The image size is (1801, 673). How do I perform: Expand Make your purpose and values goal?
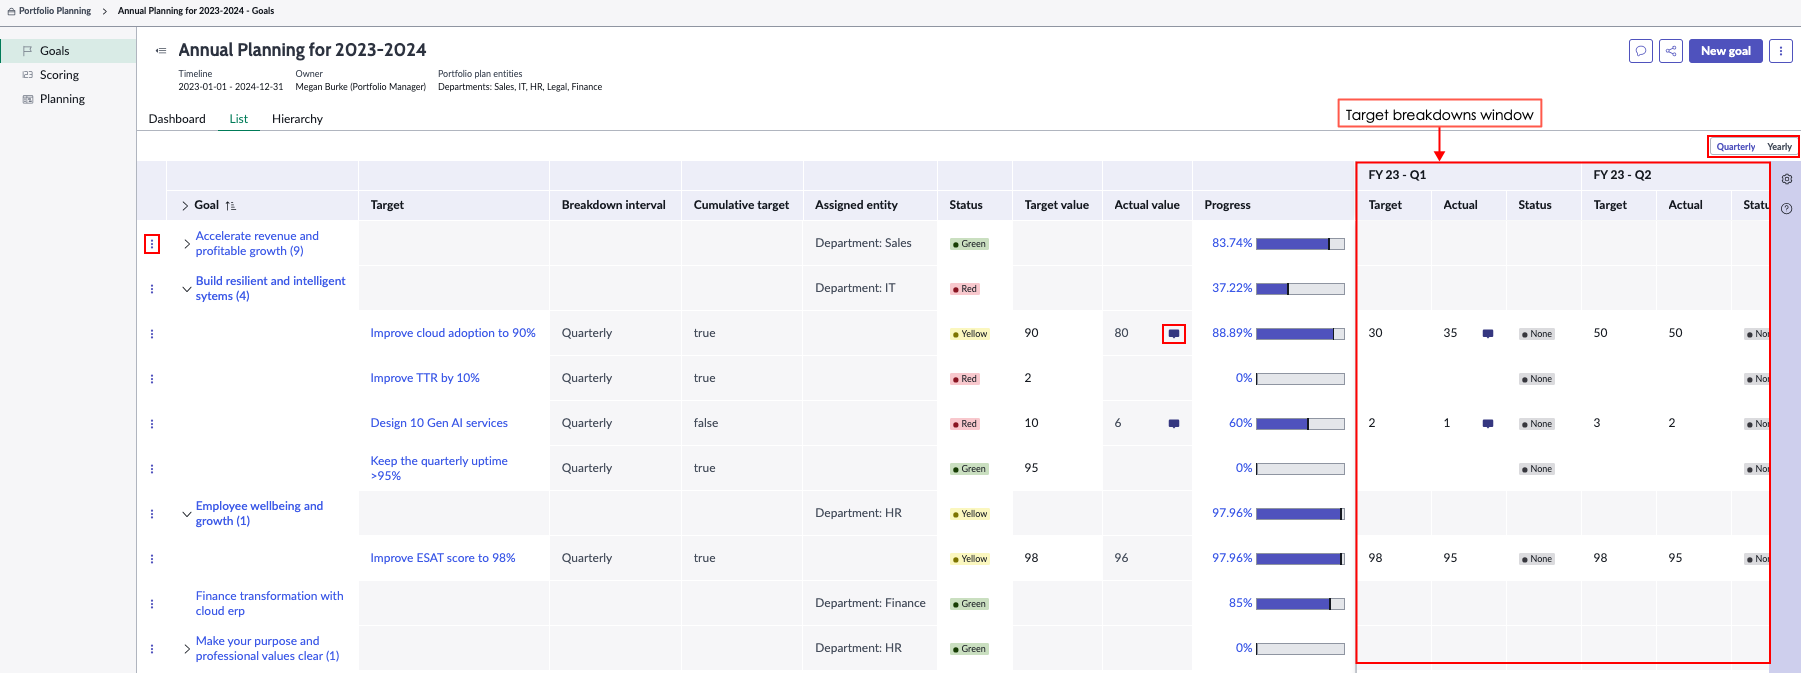187,649
